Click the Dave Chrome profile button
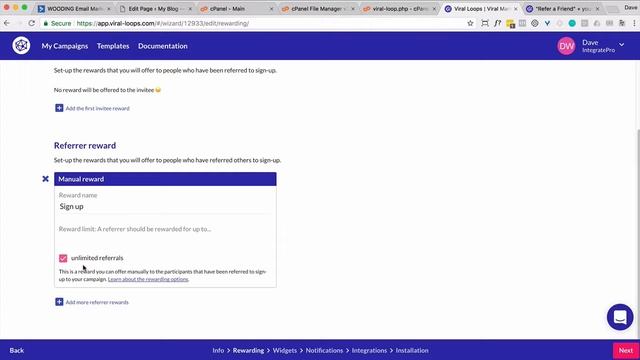The image size is (640, 360). pyautogui.click(x=631, y=7)
